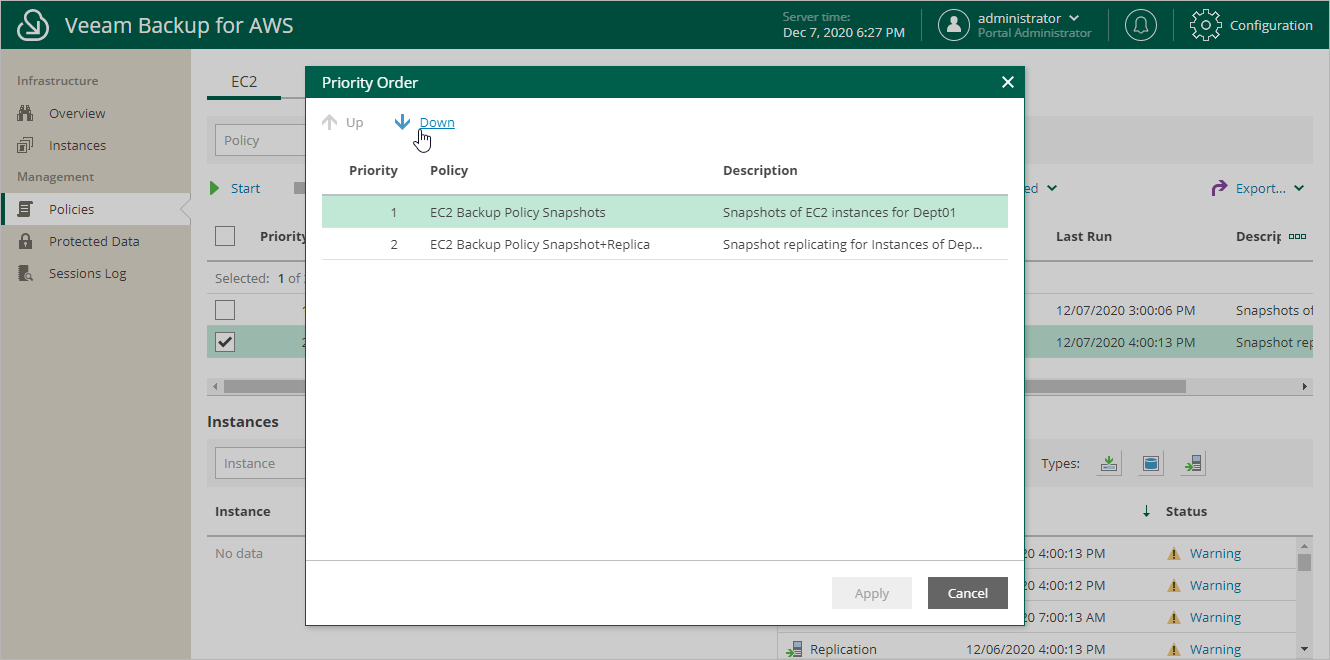The width and height of the screenshot is (1330, 660).
Task: Open the Warning link for the 7:00:13 AM session
Action: pos(1215,617)
